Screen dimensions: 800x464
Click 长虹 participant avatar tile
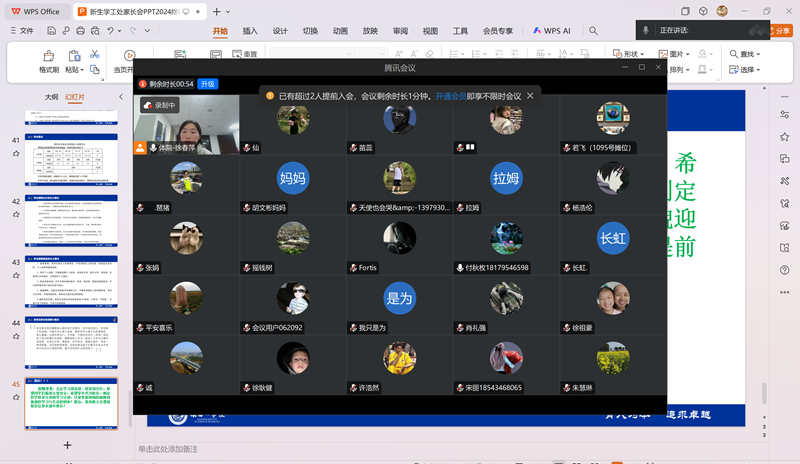pyautogui.click(x=613, y=238)
